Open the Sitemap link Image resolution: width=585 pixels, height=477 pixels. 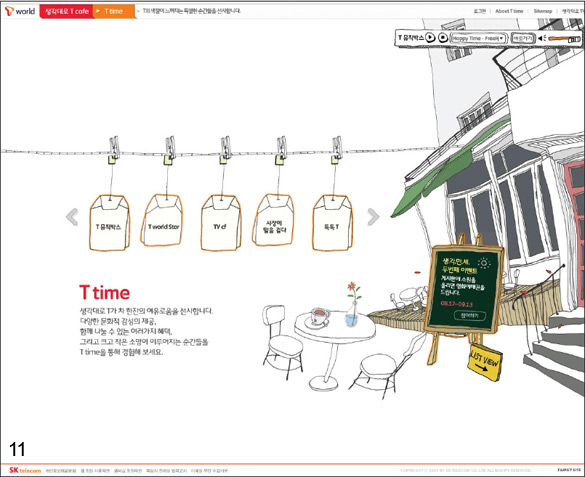[542, 11]
